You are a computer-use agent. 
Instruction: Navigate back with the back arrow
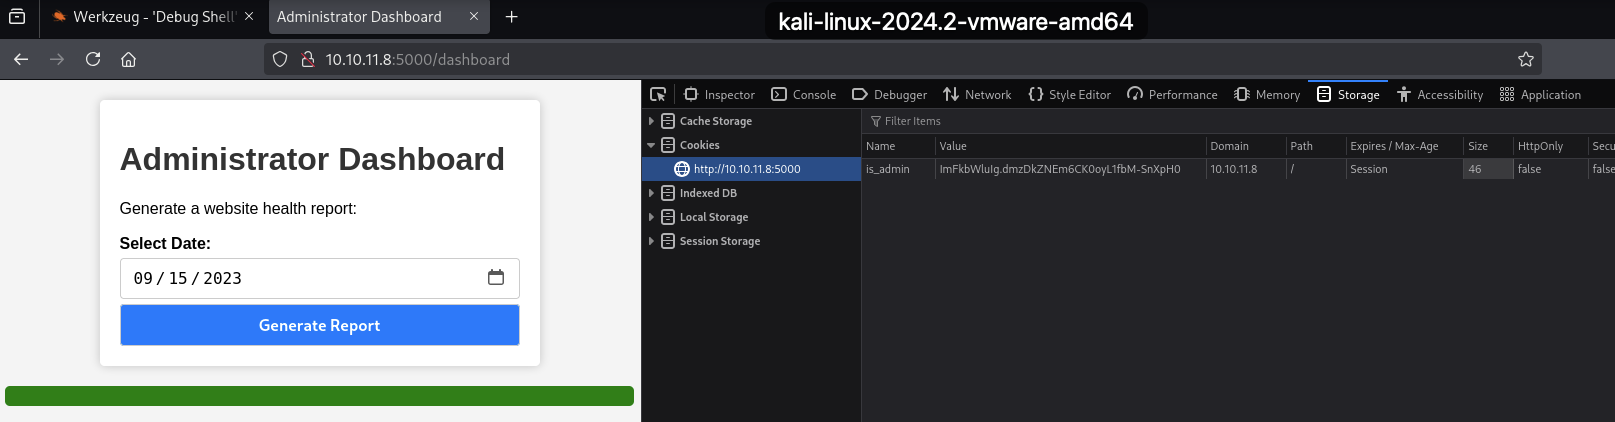(21, 60)
